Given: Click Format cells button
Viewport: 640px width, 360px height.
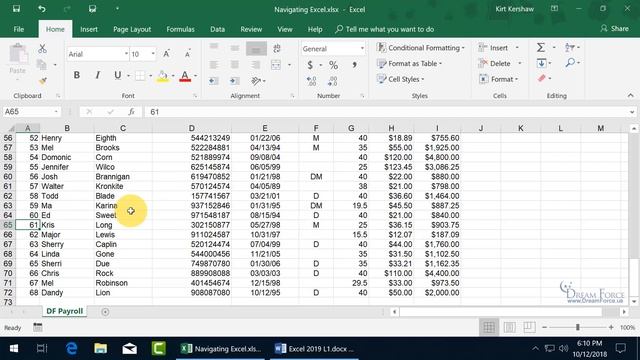Looking at the screenshot, I should click(x=498, y=79).
